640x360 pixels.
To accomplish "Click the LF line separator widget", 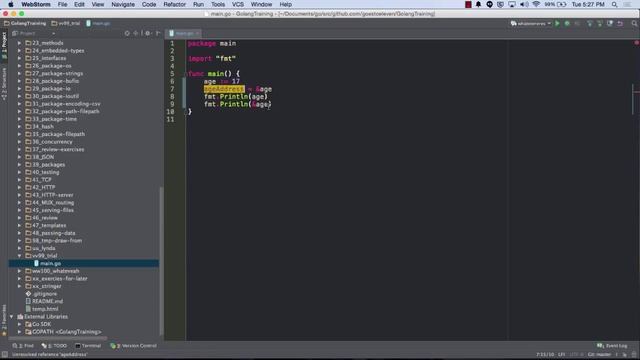I will (x=562, y=355).
